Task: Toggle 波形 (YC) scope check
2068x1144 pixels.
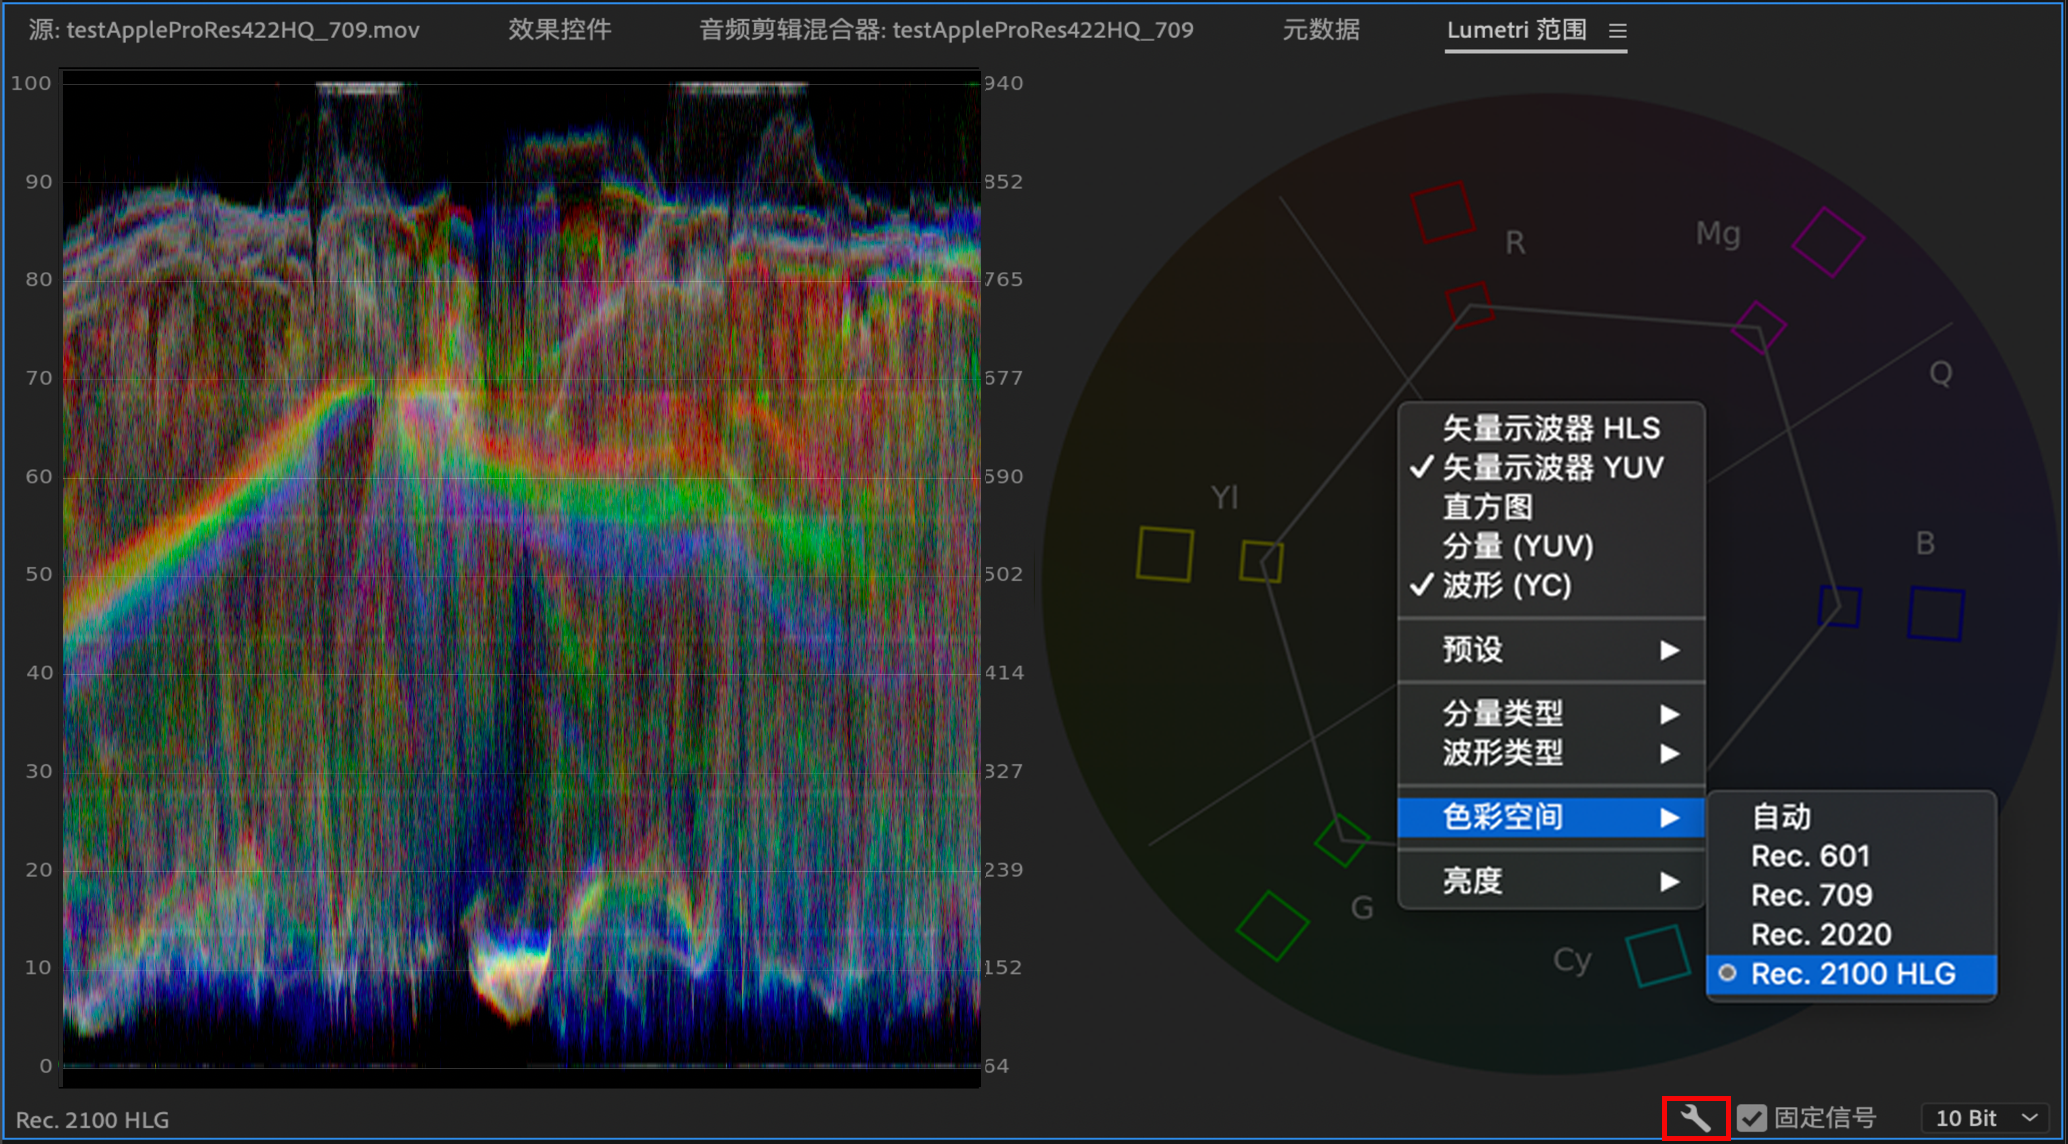Action: pos(1506,585)
